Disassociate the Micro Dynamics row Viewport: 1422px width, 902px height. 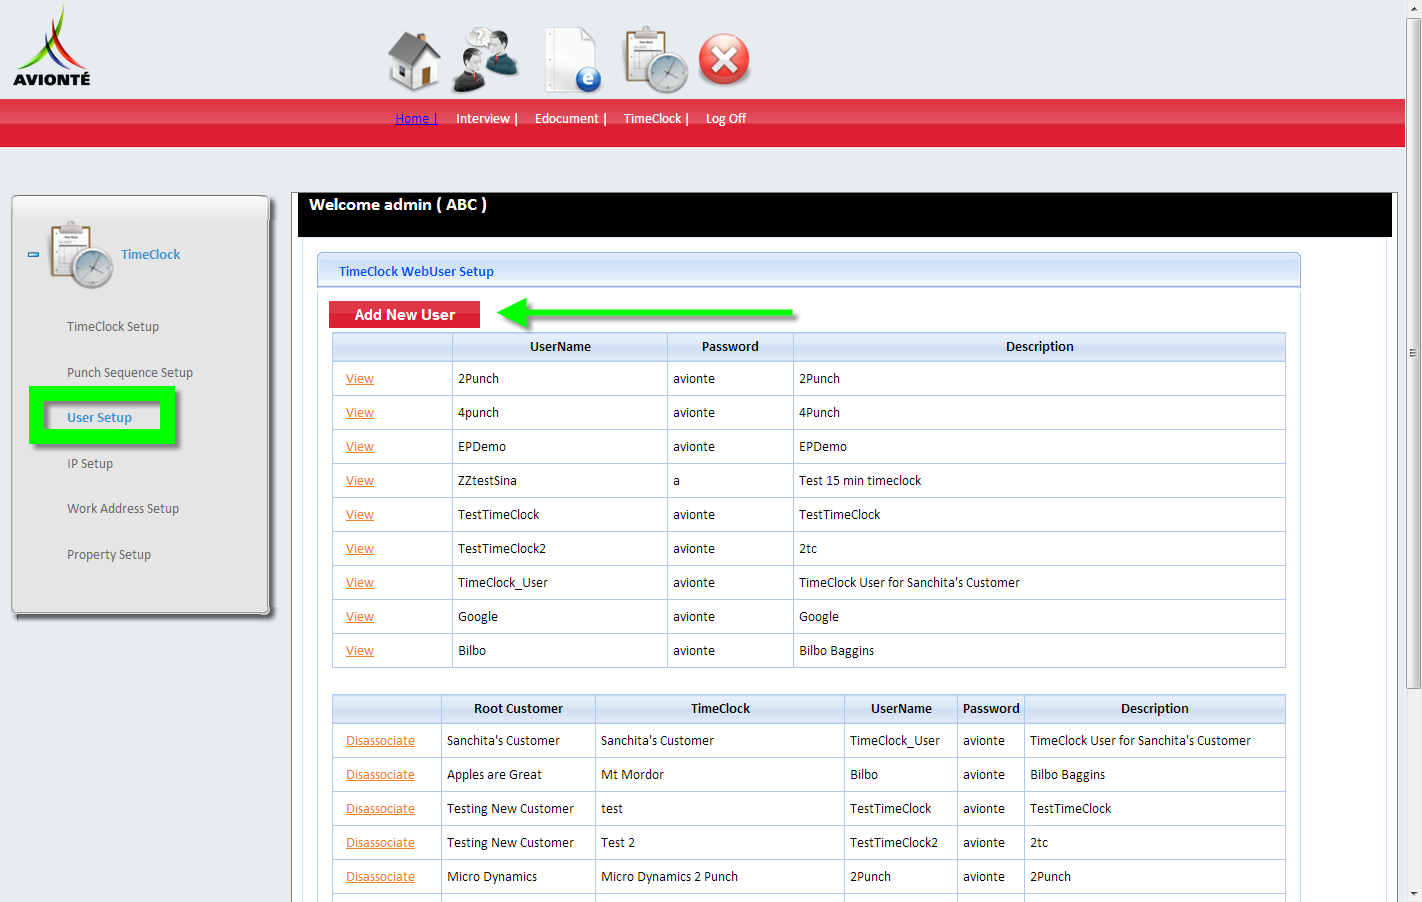point(380,877)
